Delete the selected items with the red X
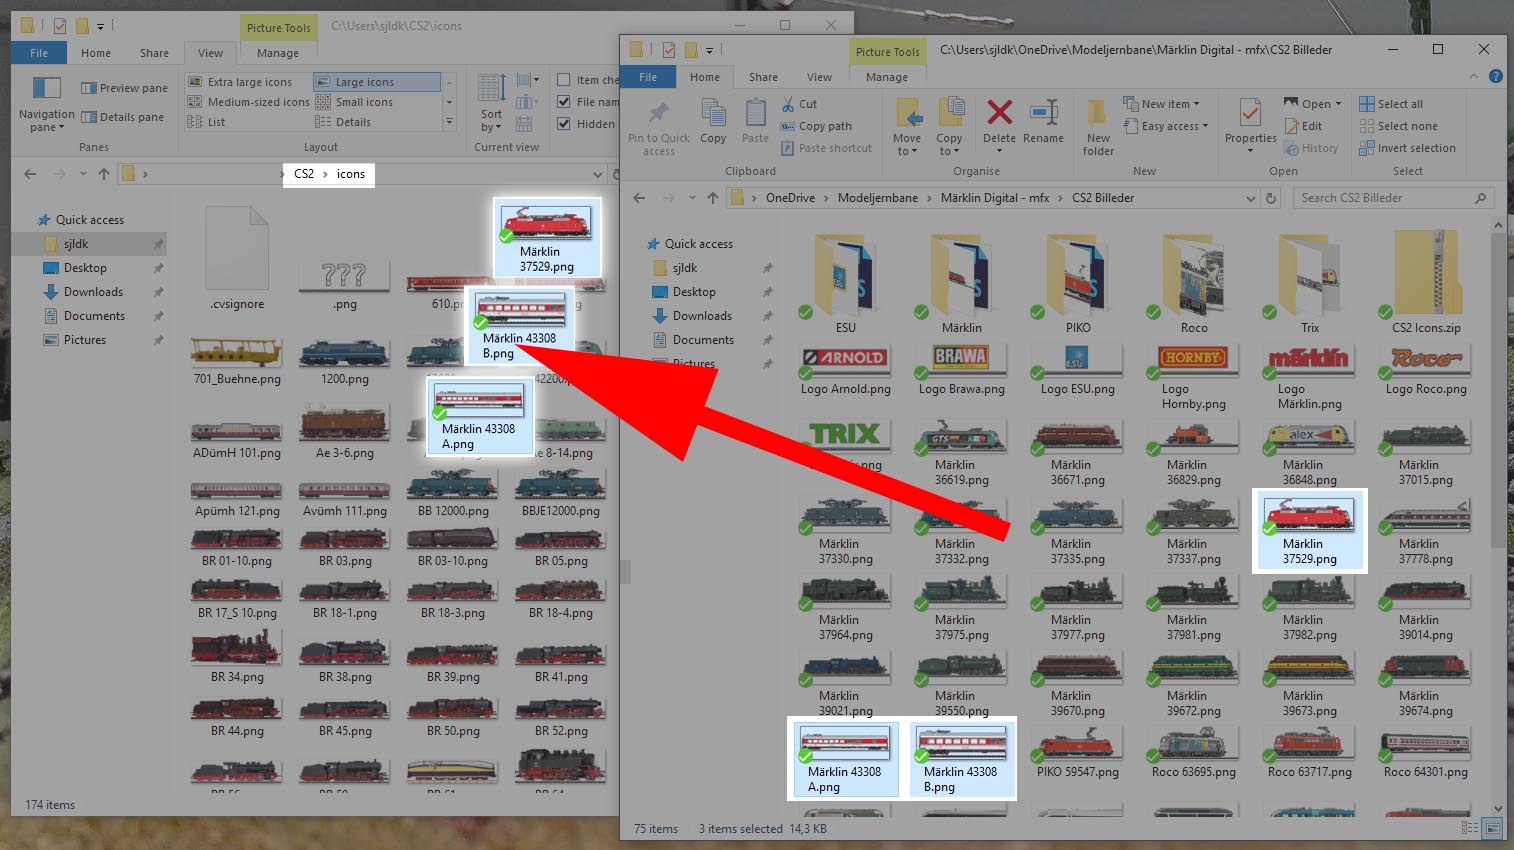Viewport: 1514px width, 850px height. (x=999, y=121)
